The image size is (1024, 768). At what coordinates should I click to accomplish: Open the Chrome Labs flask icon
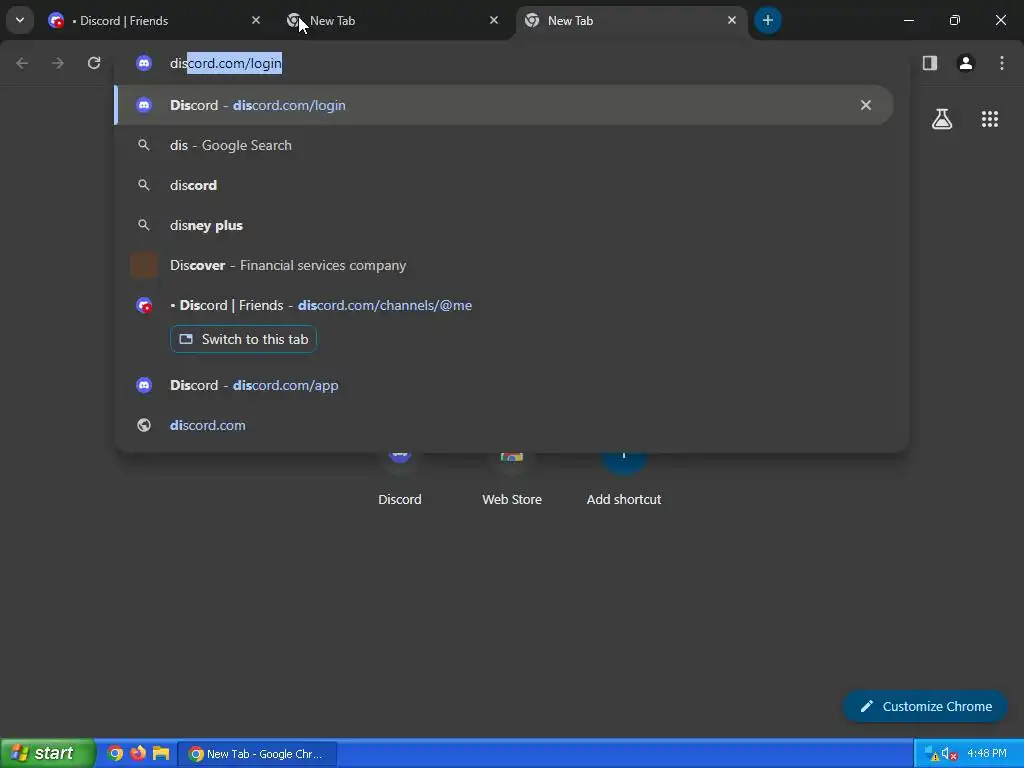[942, 119]
